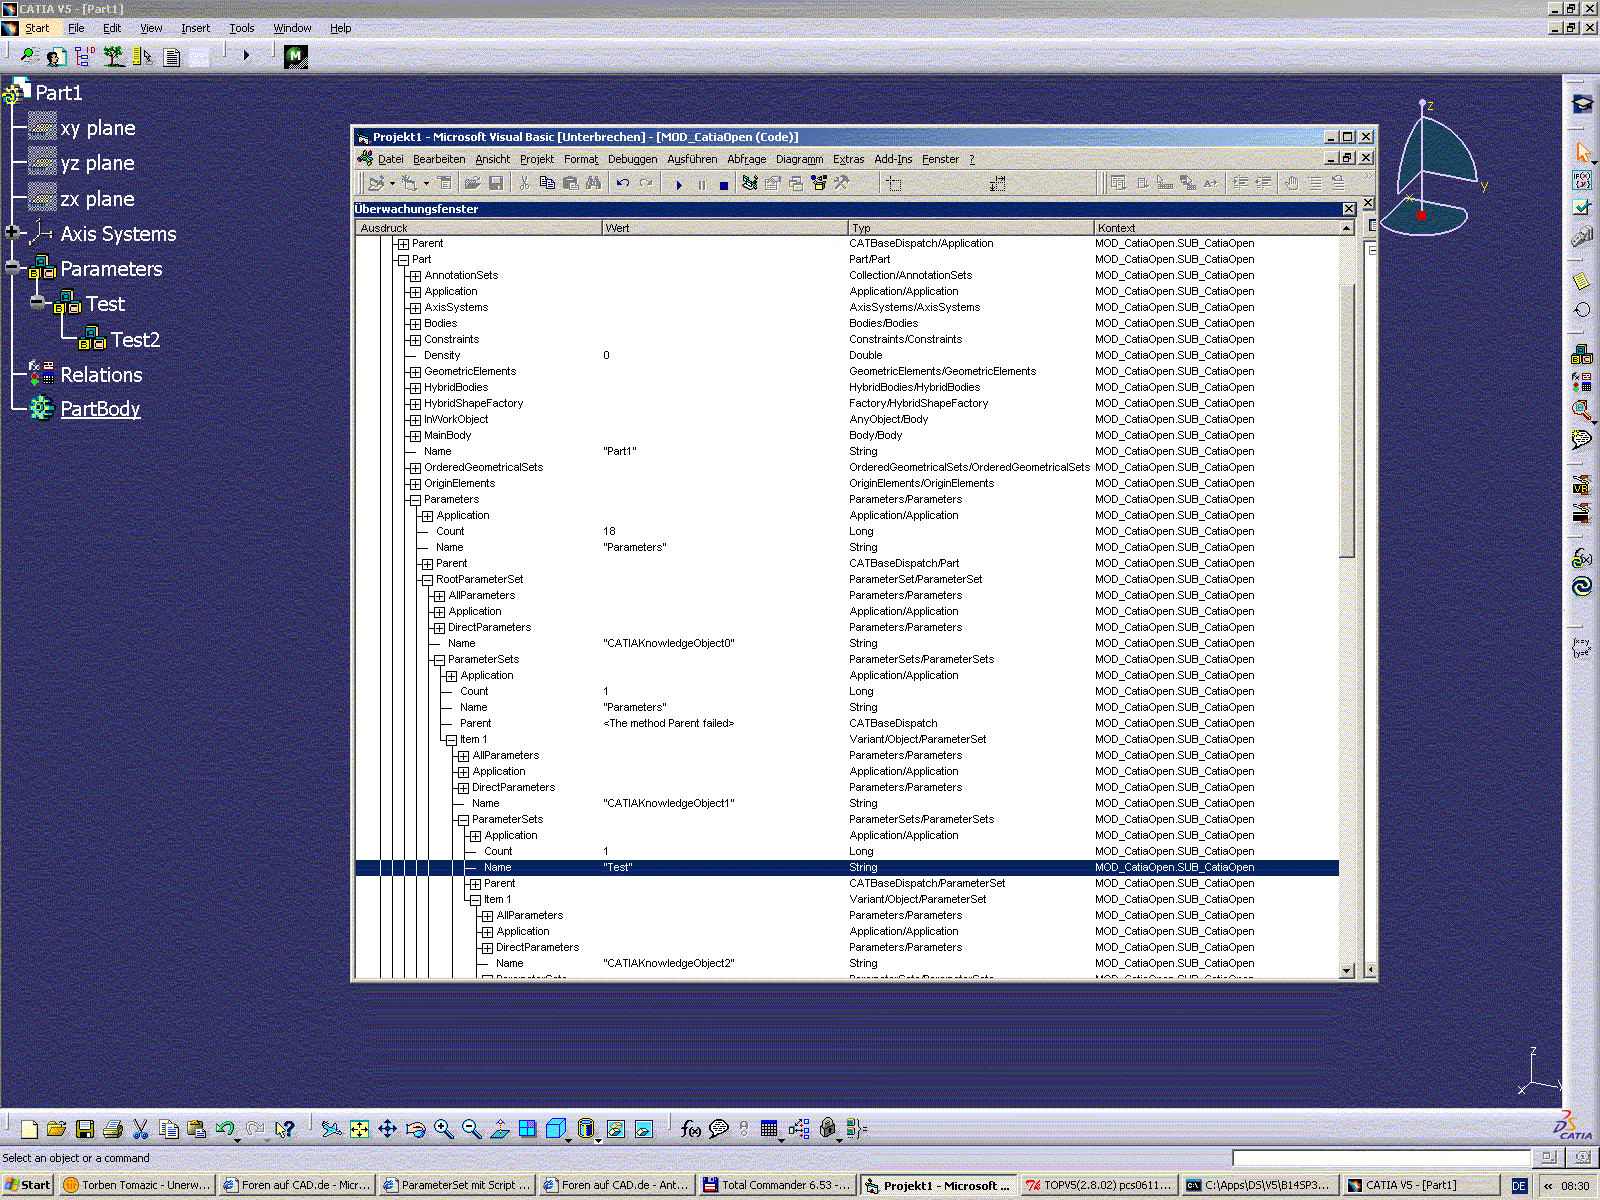The image size is (1600, 1200).
Task: Open the CATIA Tools menu
Action: tap(242, 28)
